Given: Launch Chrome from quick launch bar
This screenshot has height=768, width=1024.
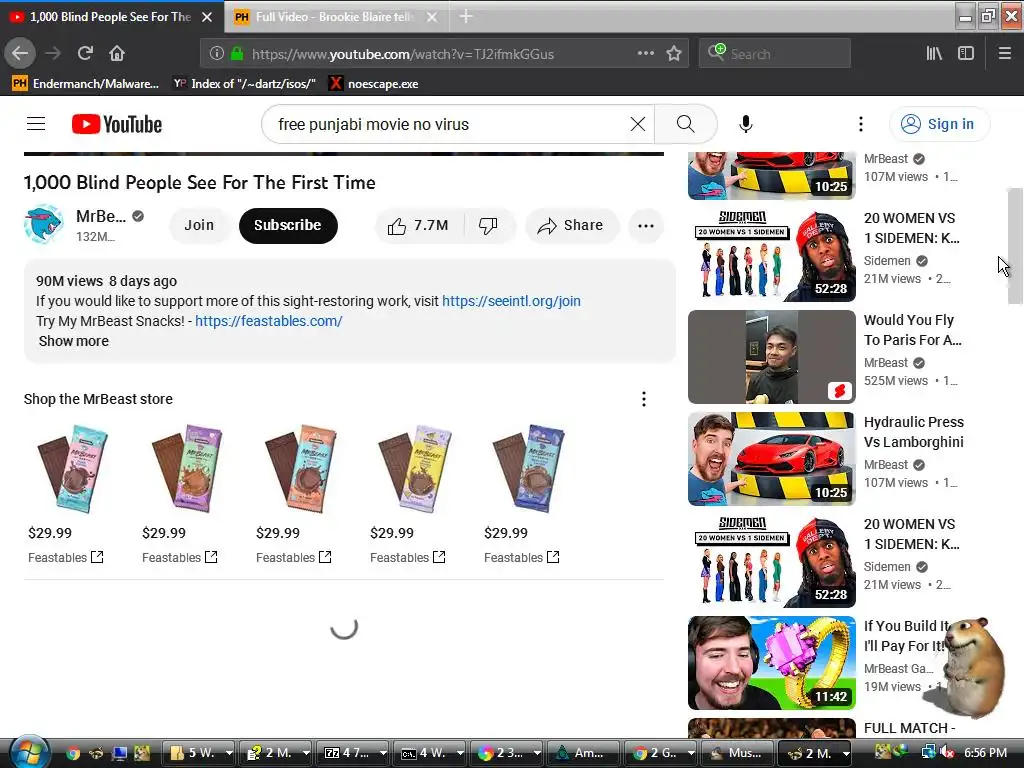Looking at the screenshot, I should [x=72, y=754].
